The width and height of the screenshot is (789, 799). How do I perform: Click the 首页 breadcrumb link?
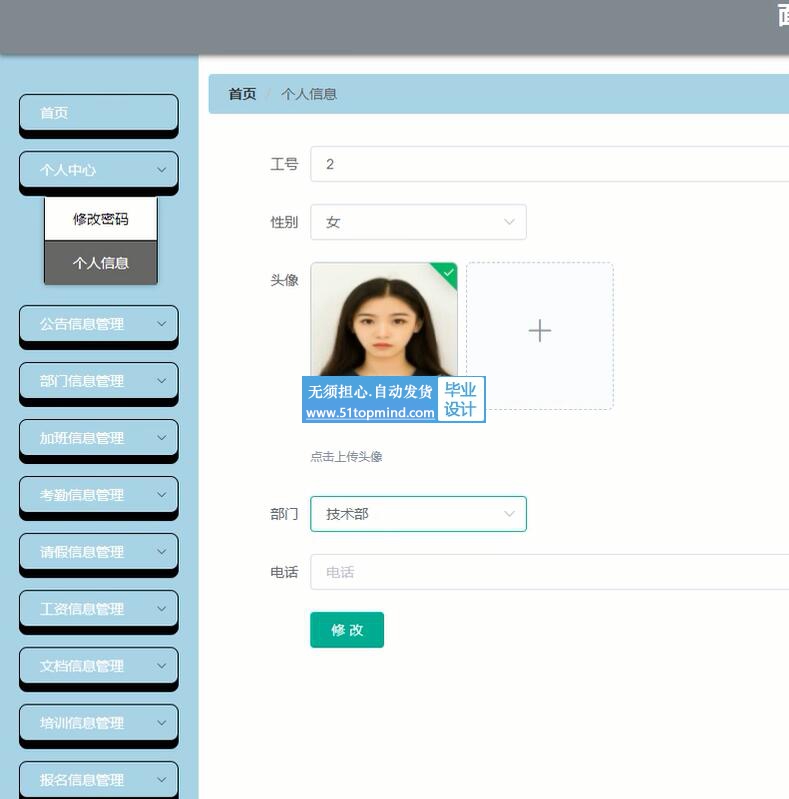point(242,94)
